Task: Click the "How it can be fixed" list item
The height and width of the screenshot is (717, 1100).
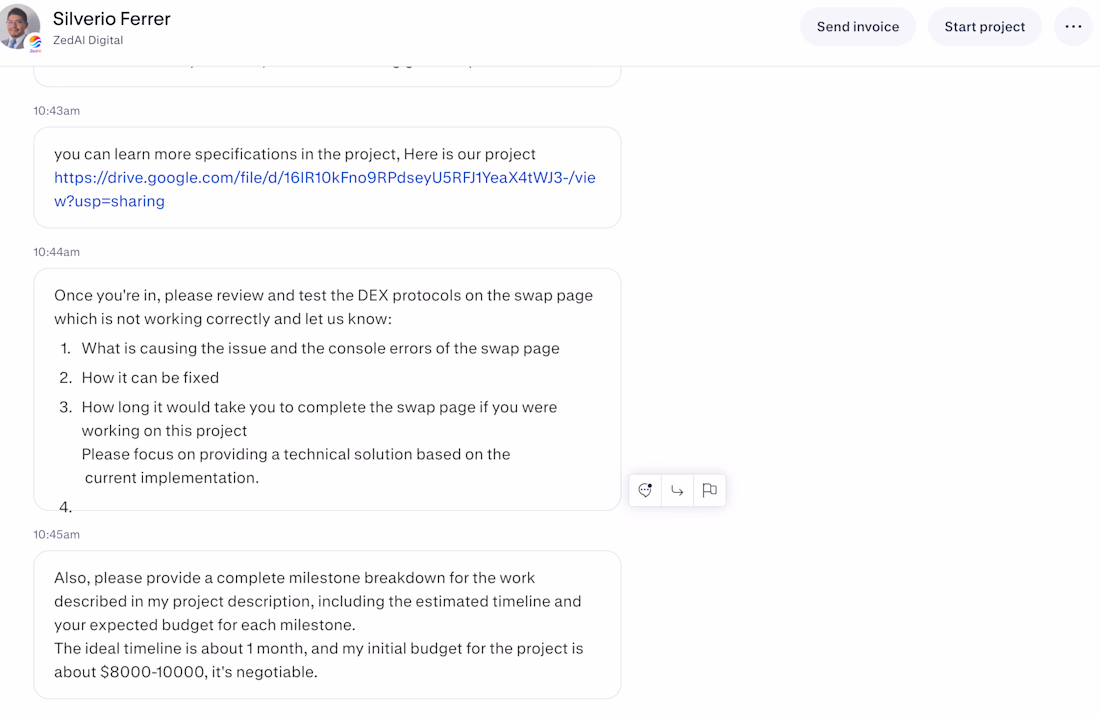Action: coord(150,377)
